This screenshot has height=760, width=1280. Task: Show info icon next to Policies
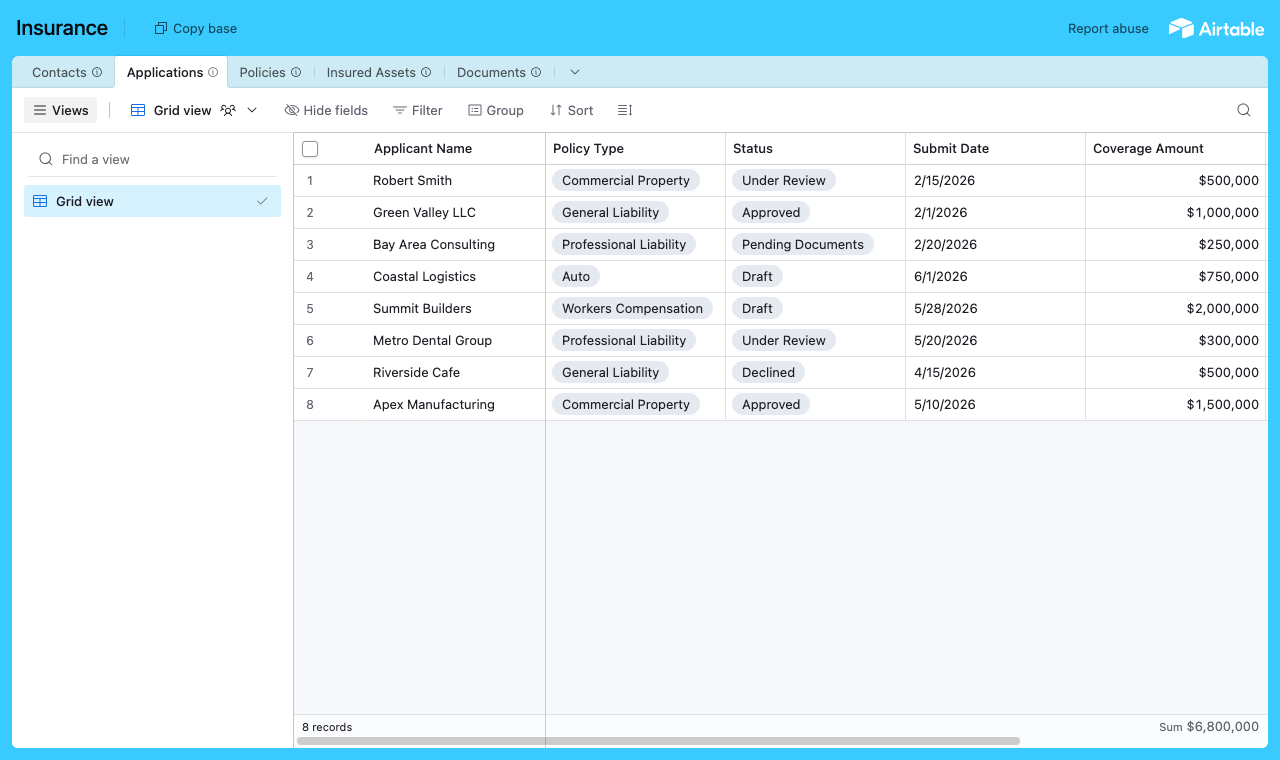point(296,72)
